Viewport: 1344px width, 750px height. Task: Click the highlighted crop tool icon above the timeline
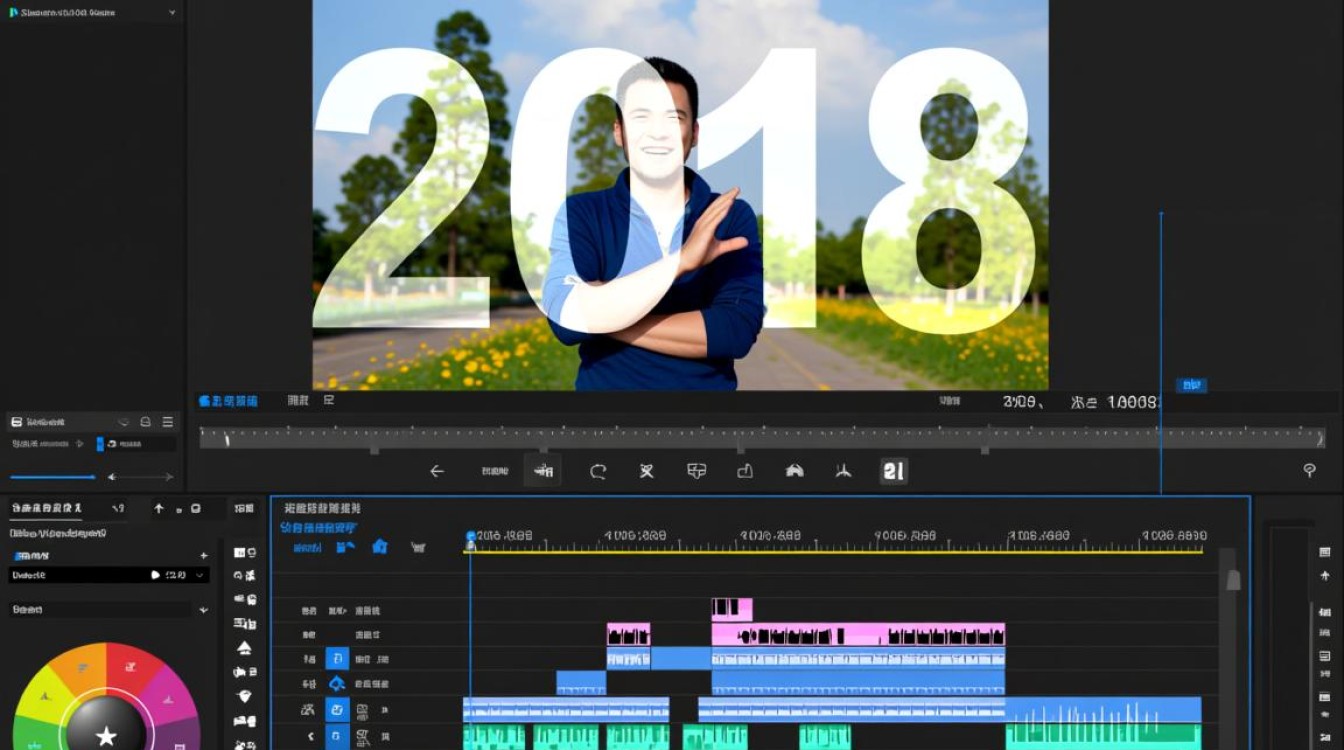coord(542,470)
